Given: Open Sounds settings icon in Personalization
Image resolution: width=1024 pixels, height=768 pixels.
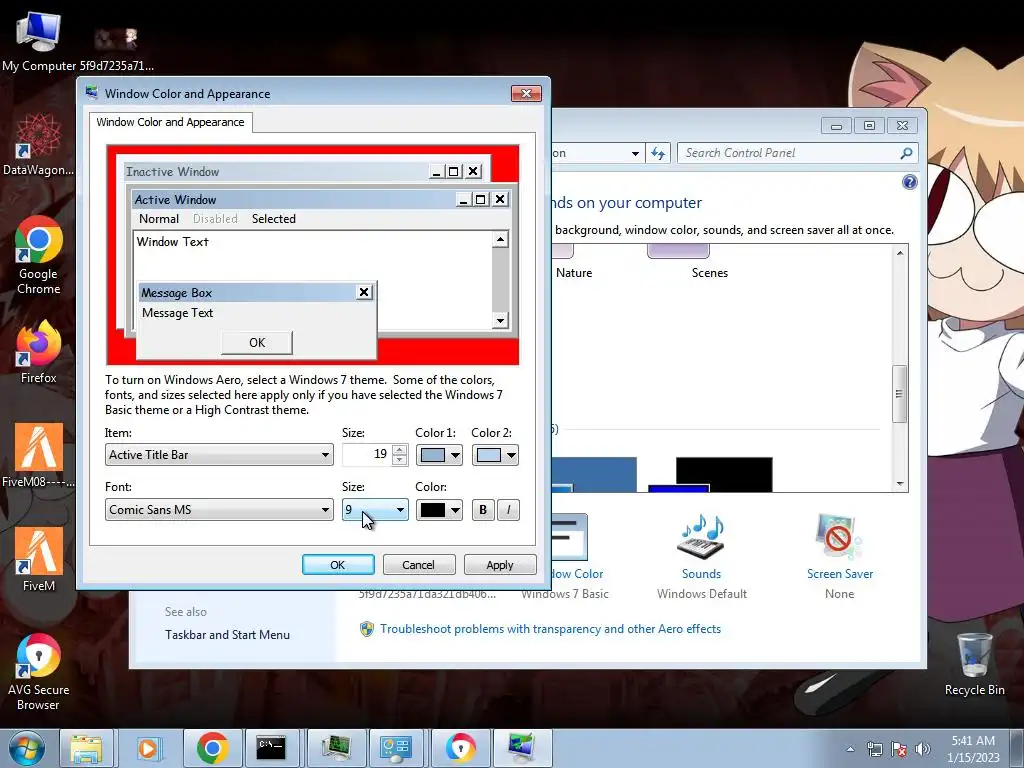Looking at the screenshot, I should click(701, 537).
